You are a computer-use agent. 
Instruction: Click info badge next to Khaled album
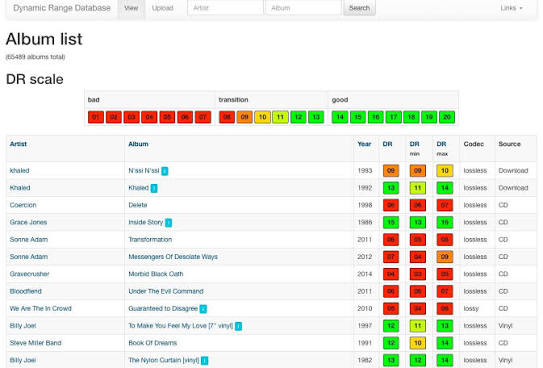coord(154,188)
